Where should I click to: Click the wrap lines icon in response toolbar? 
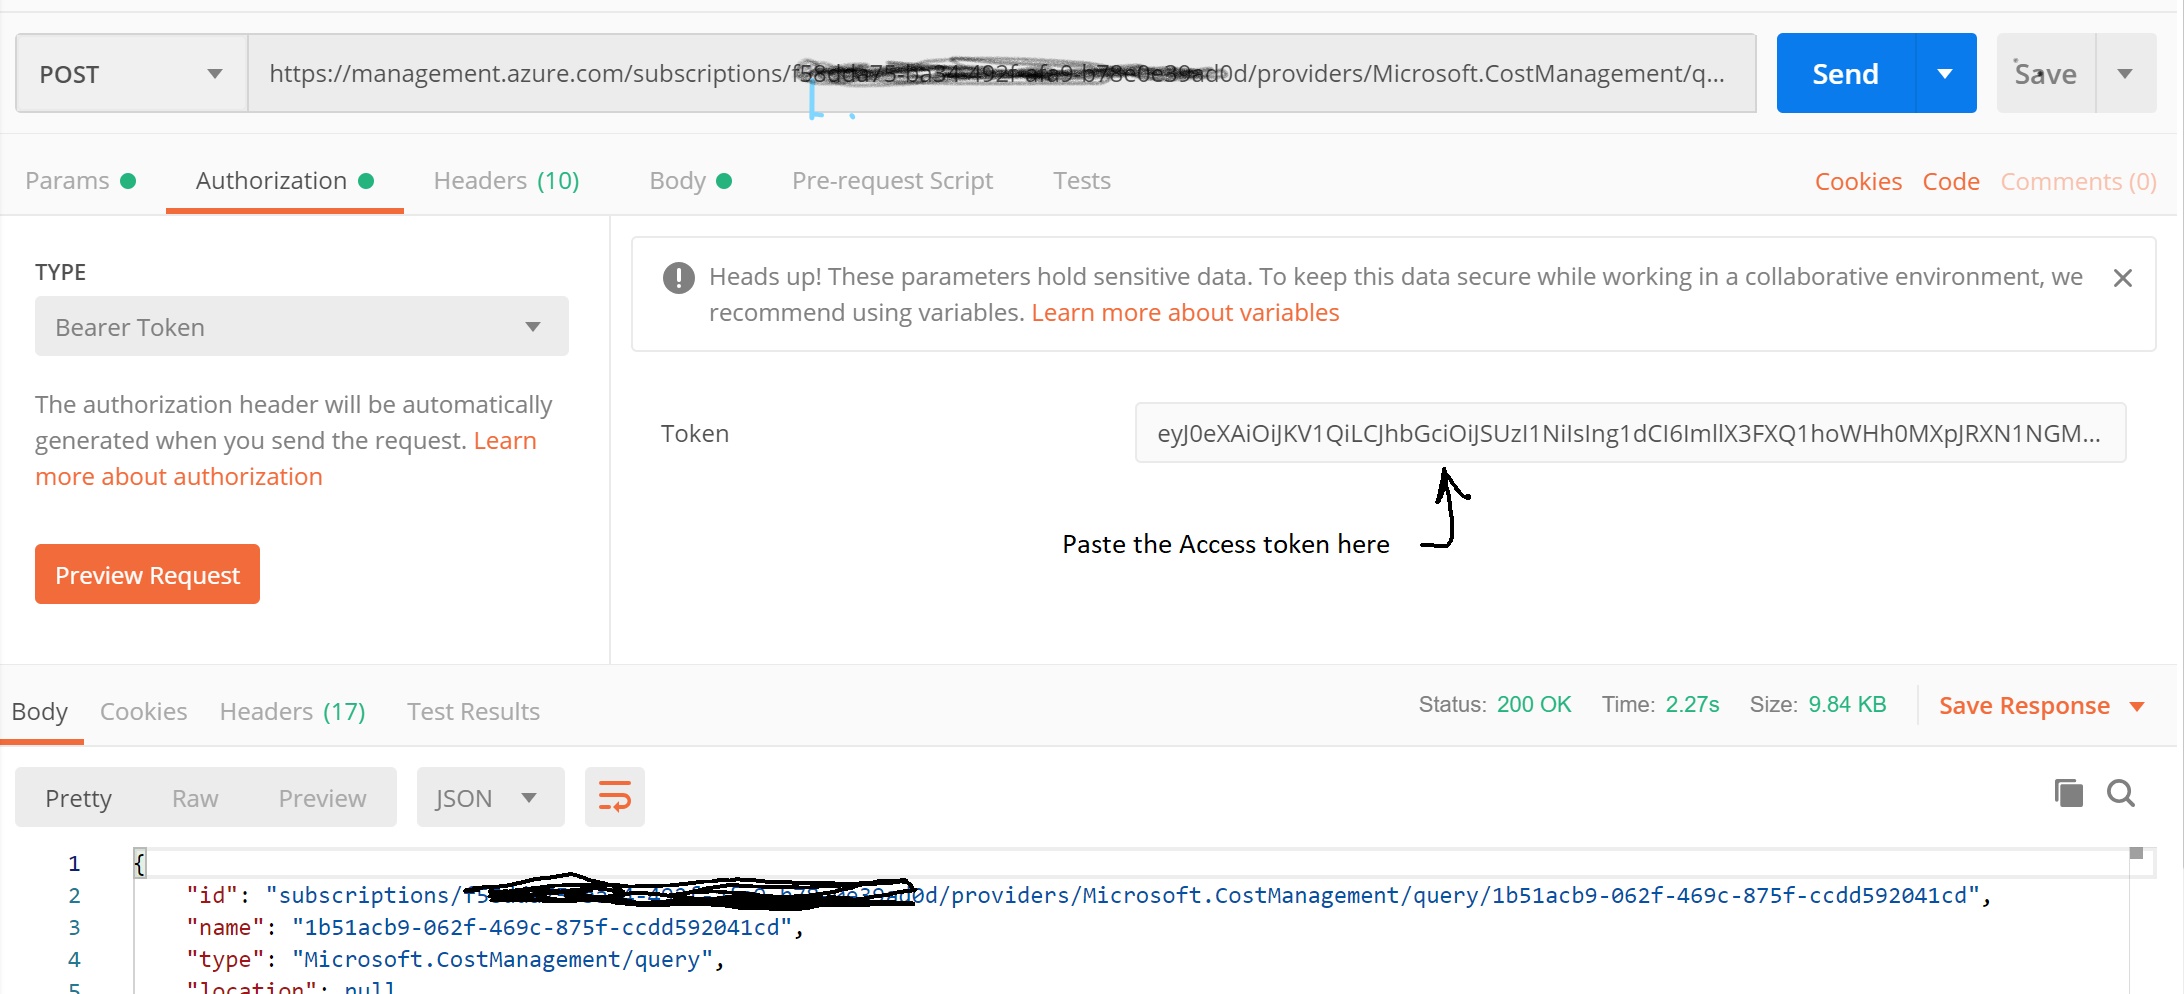pyautogui.click(x=614, y=797)
